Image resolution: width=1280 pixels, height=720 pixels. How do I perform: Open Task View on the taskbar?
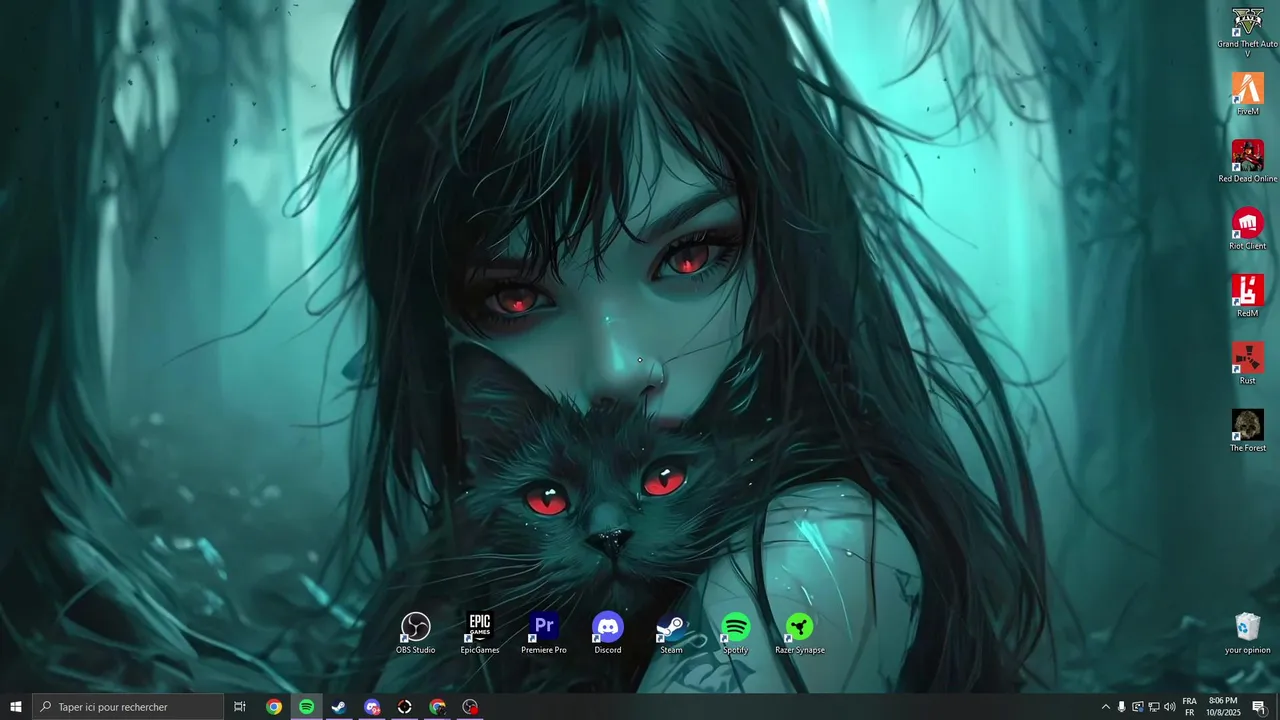(240, 707)
